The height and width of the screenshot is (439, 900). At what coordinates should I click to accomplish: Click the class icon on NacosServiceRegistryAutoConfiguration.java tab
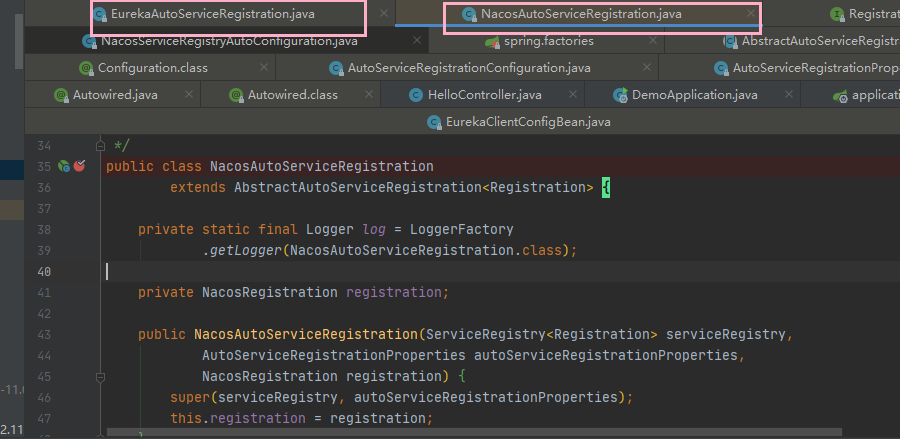89,42
